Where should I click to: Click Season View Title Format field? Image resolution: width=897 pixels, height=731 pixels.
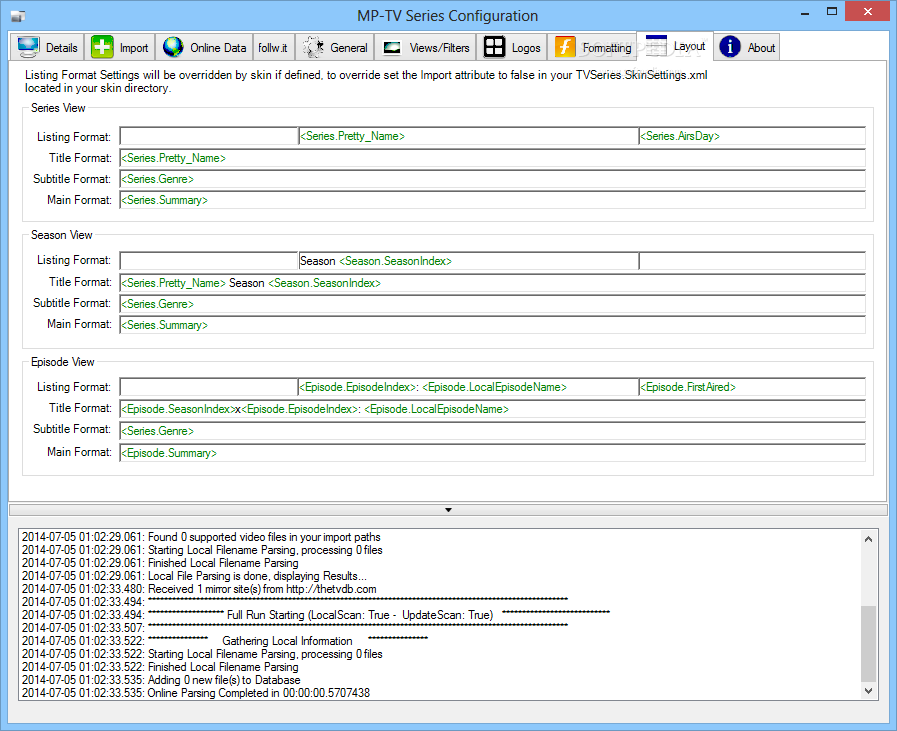point(493,283)
